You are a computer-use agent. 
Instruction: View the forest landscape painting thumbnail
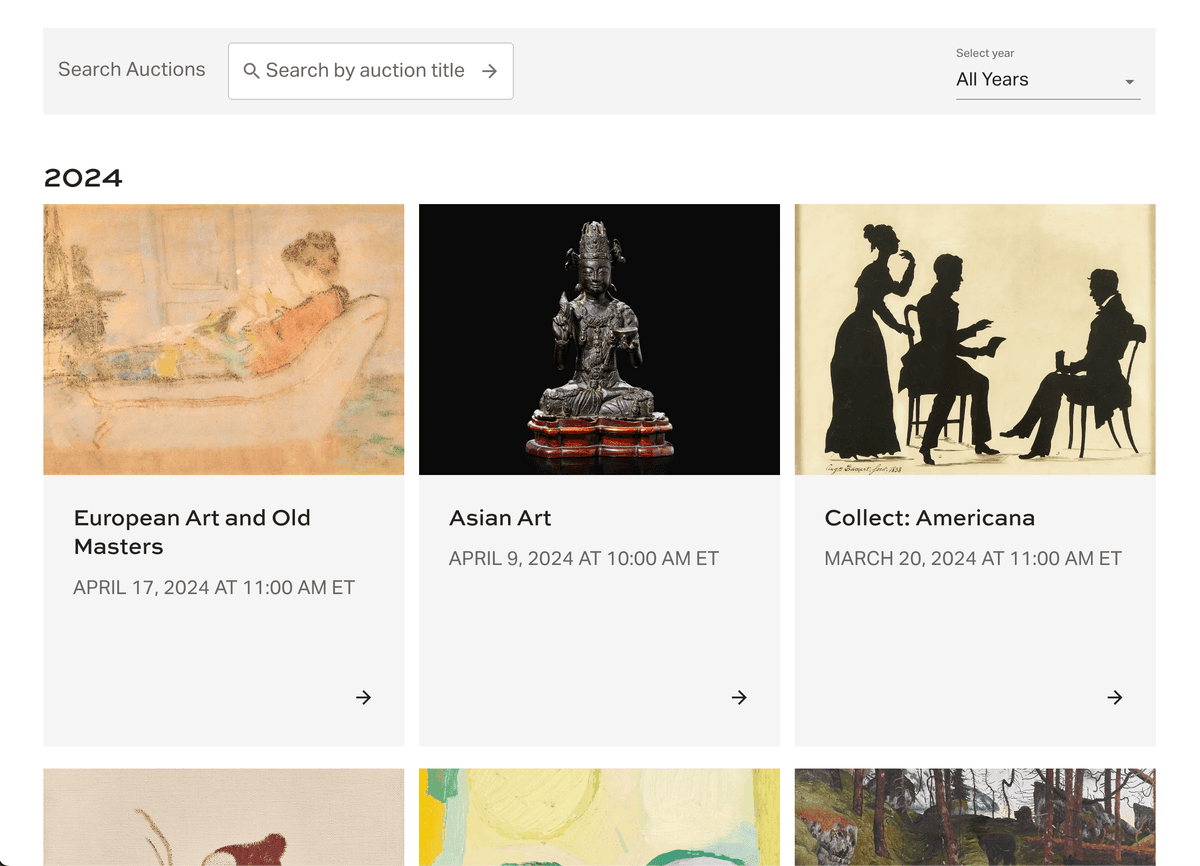[975, 816]
